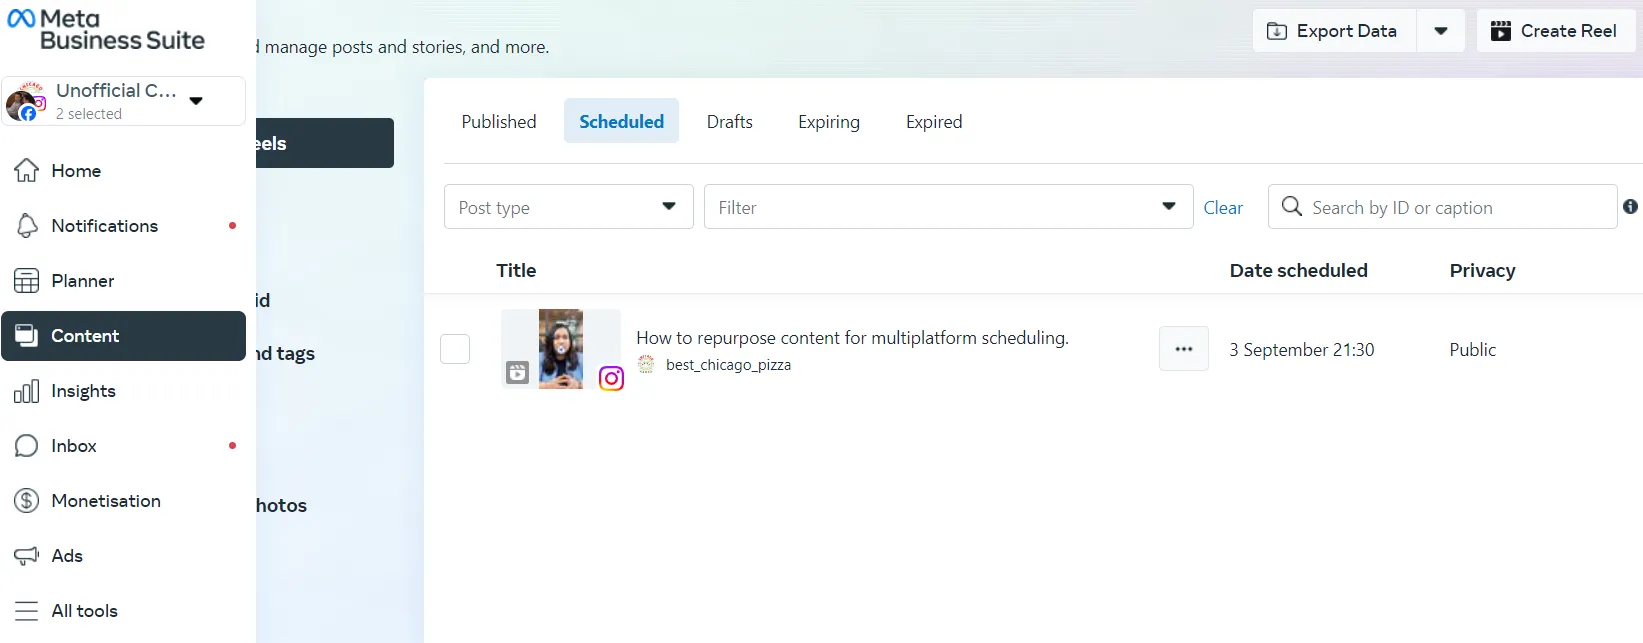Expand the Export Data arrow menu
This screenshot has height=643, width=1643.
tap(1441, 31)
